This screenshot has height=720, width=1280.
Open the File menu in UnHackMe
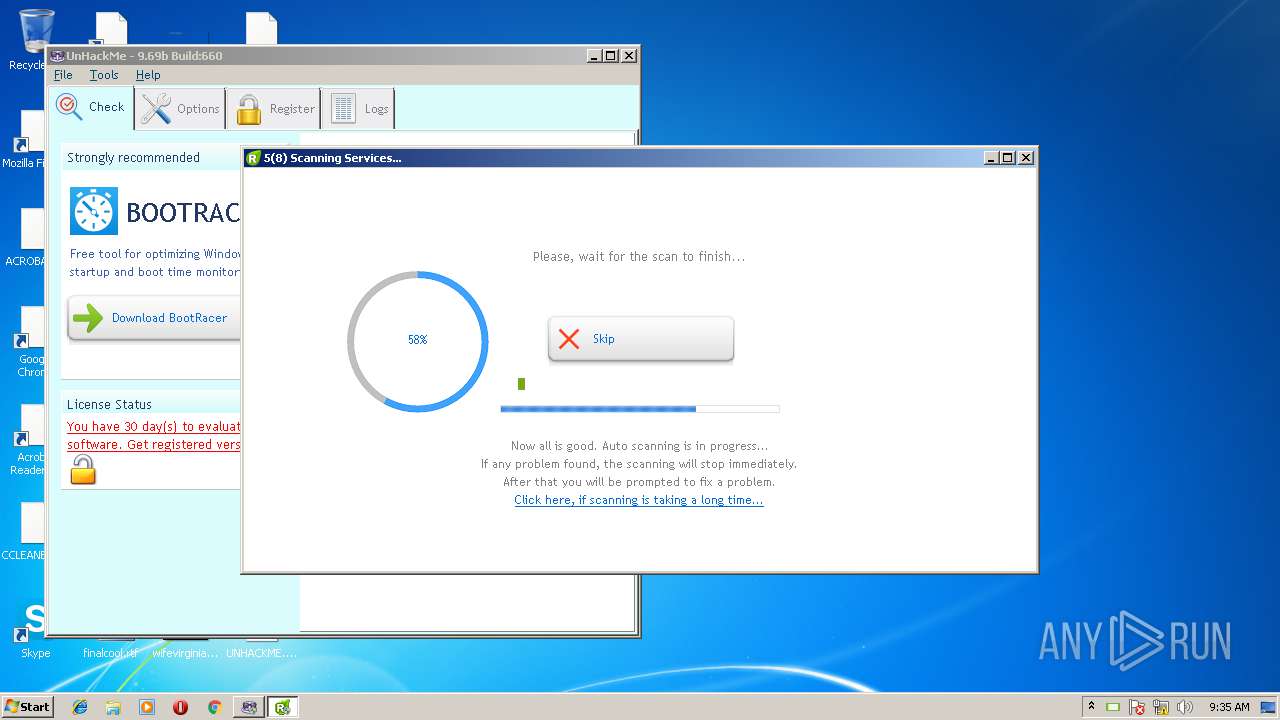63,75
